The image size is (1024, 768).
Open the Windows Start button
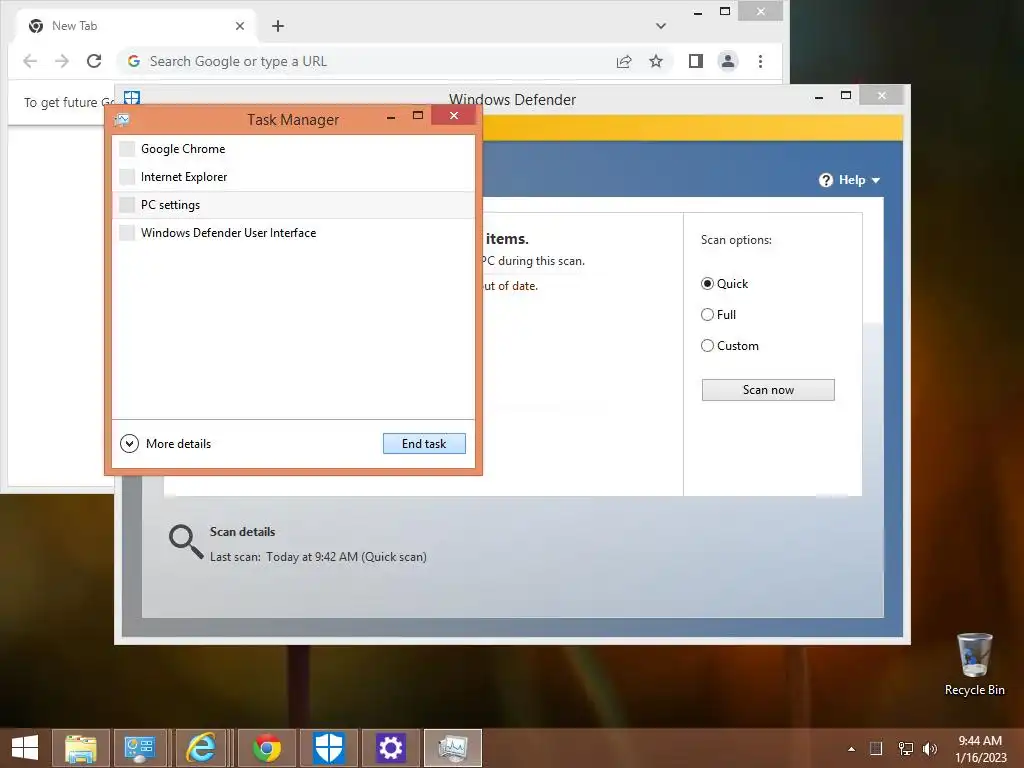click(25, 748)
